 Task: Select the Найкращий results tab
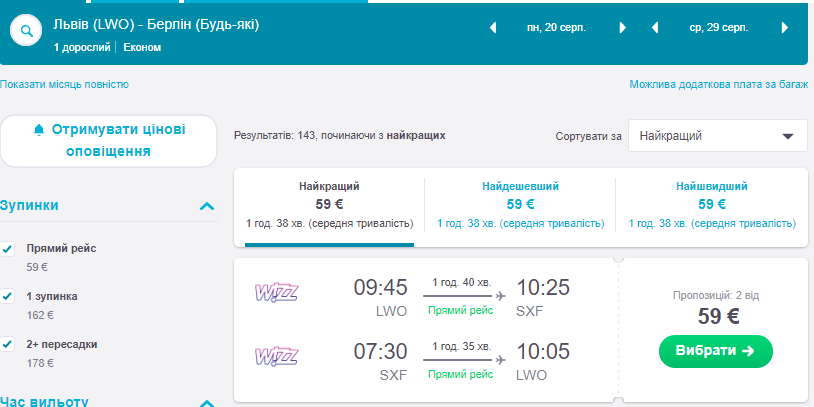[328, 204]
